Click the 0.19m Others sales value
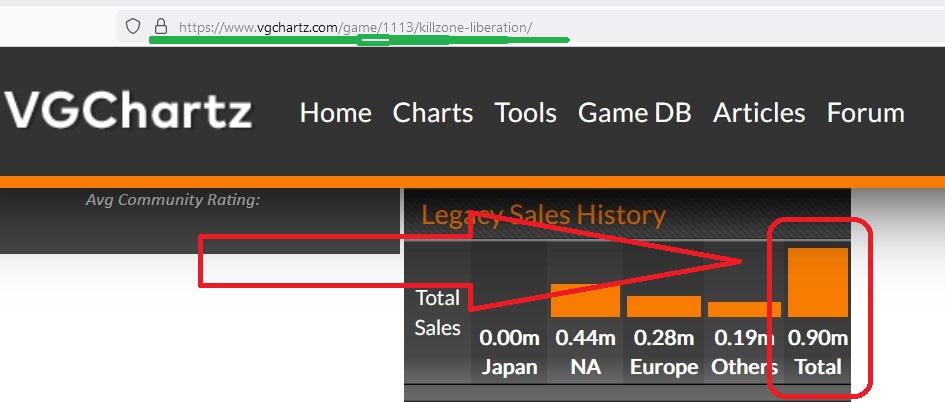Image resolution: width=945 pixels, height=402 pixels. [744, 338]
